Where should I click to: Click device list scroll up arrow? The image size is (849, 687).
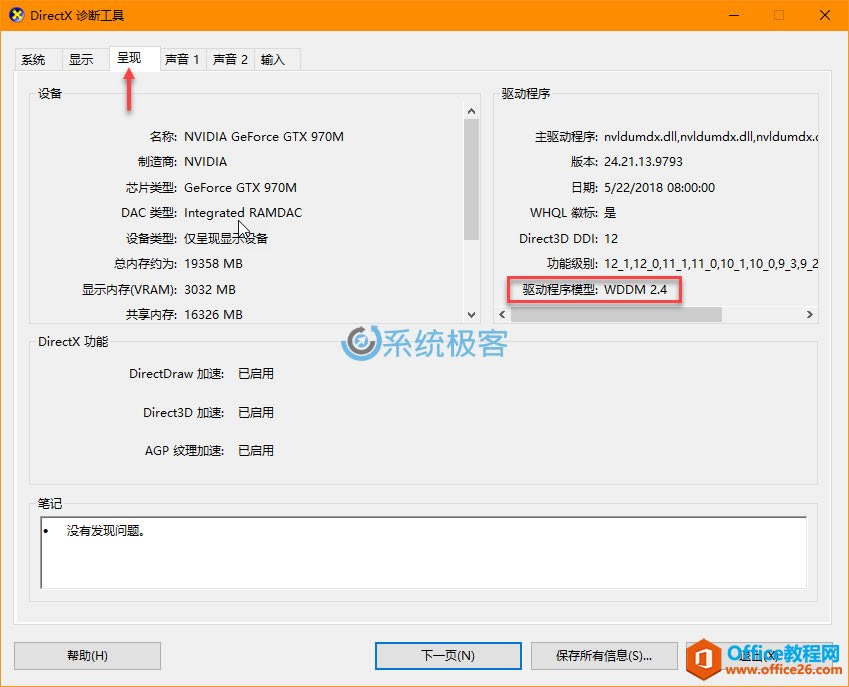[x=471, y=111]
